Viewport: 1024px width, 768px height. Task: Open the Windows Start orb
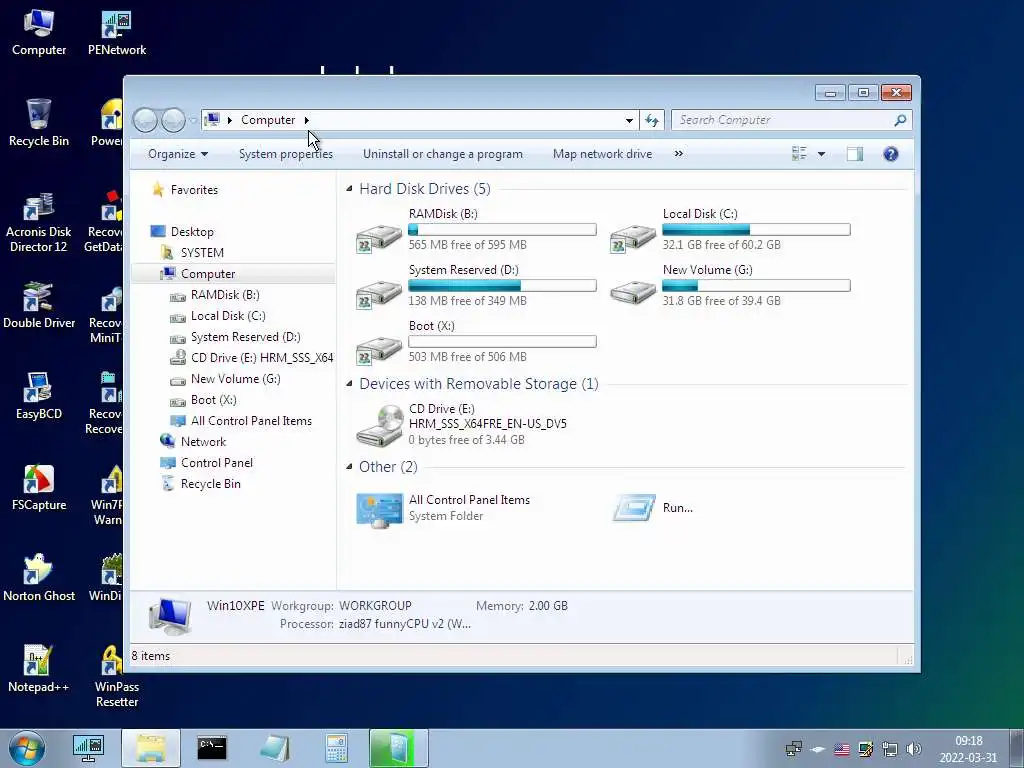click(27, 748)
